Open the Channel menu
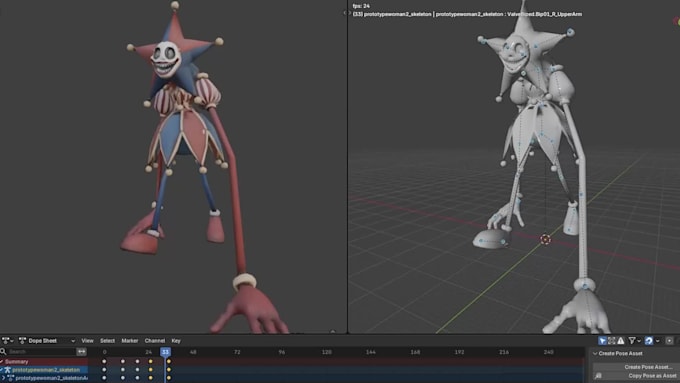 [154, 341]
